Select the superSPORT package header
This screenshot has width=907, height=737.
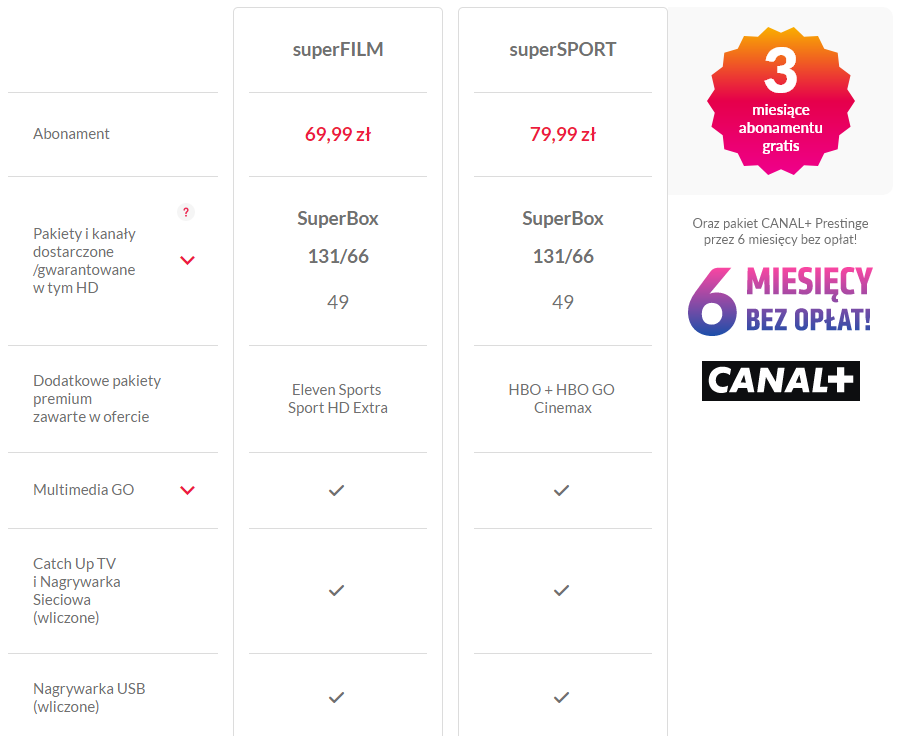click(x=563, y=50)
